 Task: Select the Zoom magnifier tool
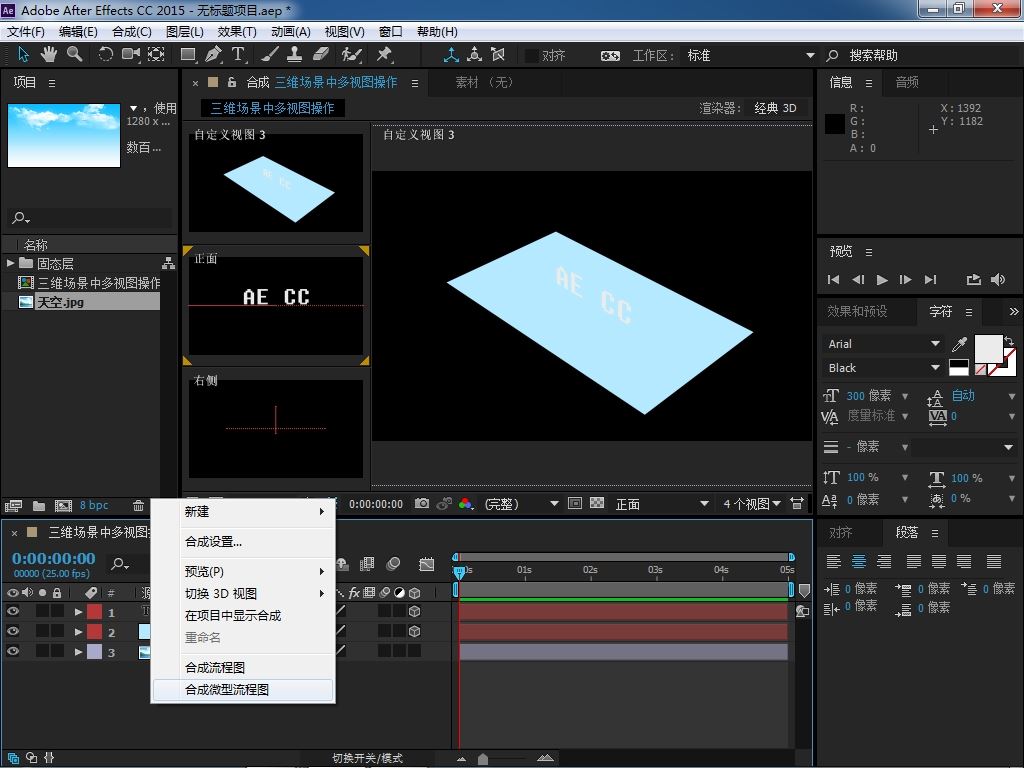(74, 55)
